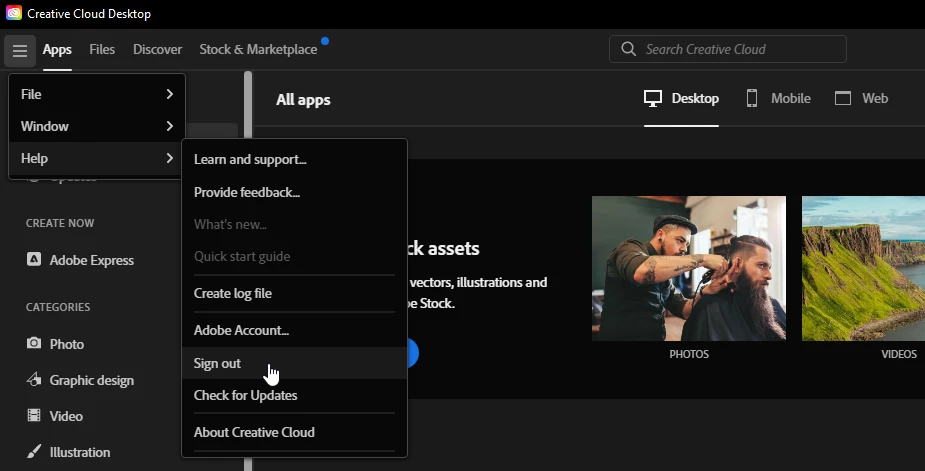Select the Web platform tab

pos(861,99)
